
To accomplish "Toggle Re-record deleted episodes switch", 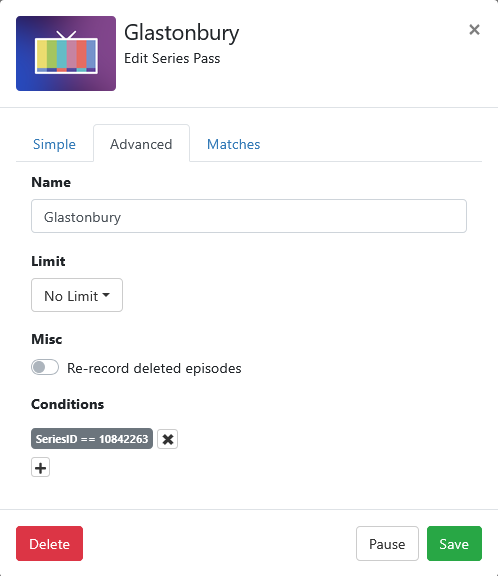I will pyautogui.click(x=45, y=367).
